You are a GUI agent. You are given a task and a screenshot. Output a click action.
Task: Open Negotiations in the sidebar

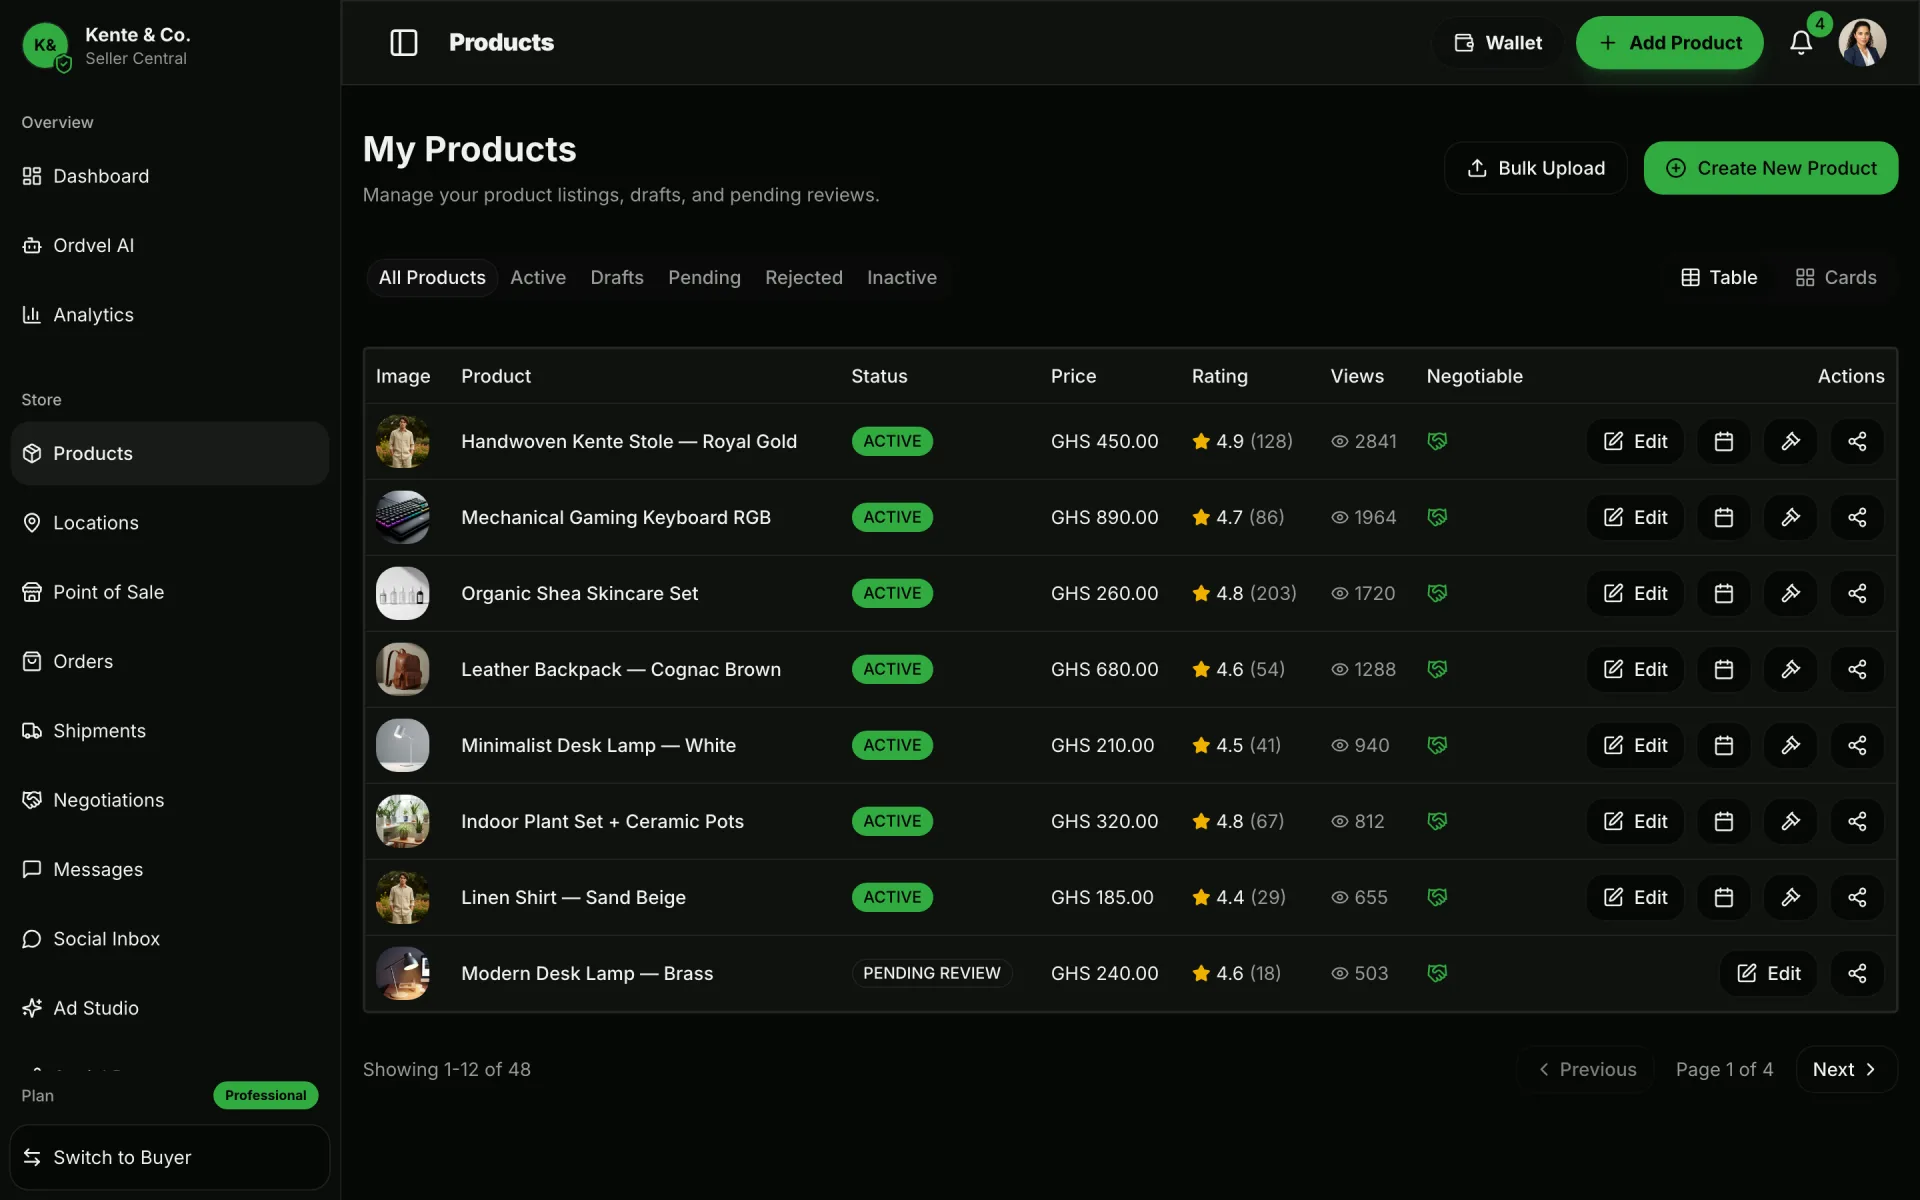point(170,800)
